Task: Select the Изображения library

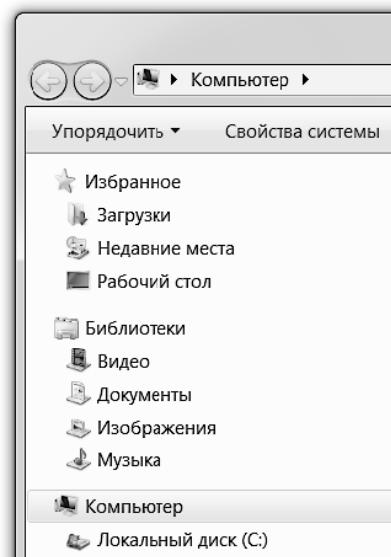Action: pos(157,428)
